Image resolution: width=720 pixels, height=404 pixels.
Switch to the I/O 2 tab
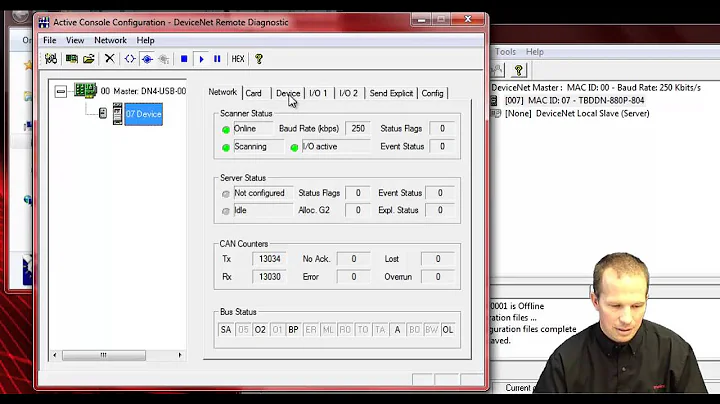click(349, 93)
